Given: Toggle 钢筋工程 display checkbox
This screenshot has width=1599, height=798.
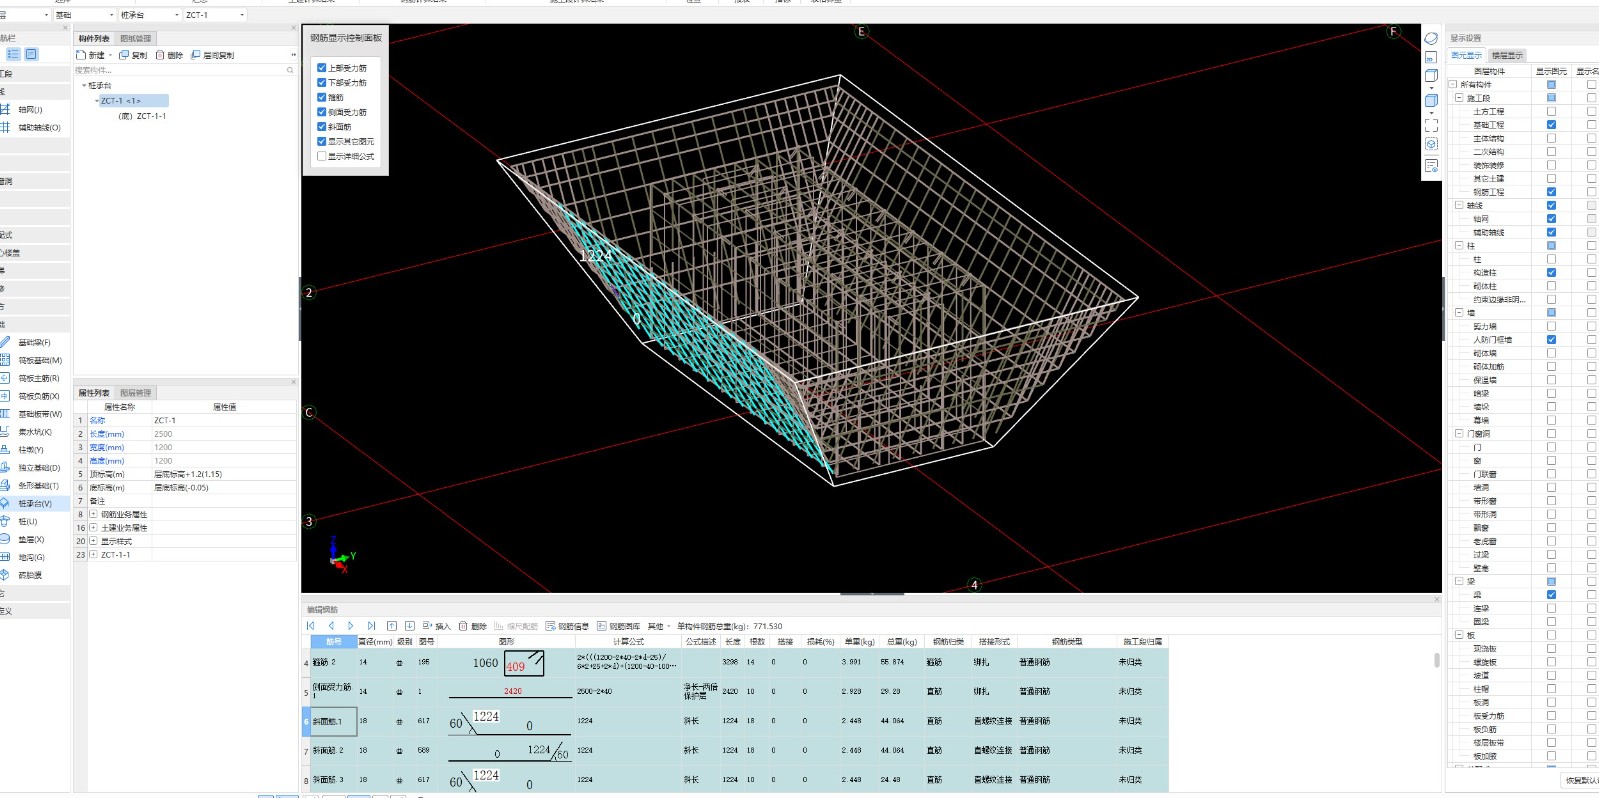Looking at the screenshot, I should coord(1551,192).
